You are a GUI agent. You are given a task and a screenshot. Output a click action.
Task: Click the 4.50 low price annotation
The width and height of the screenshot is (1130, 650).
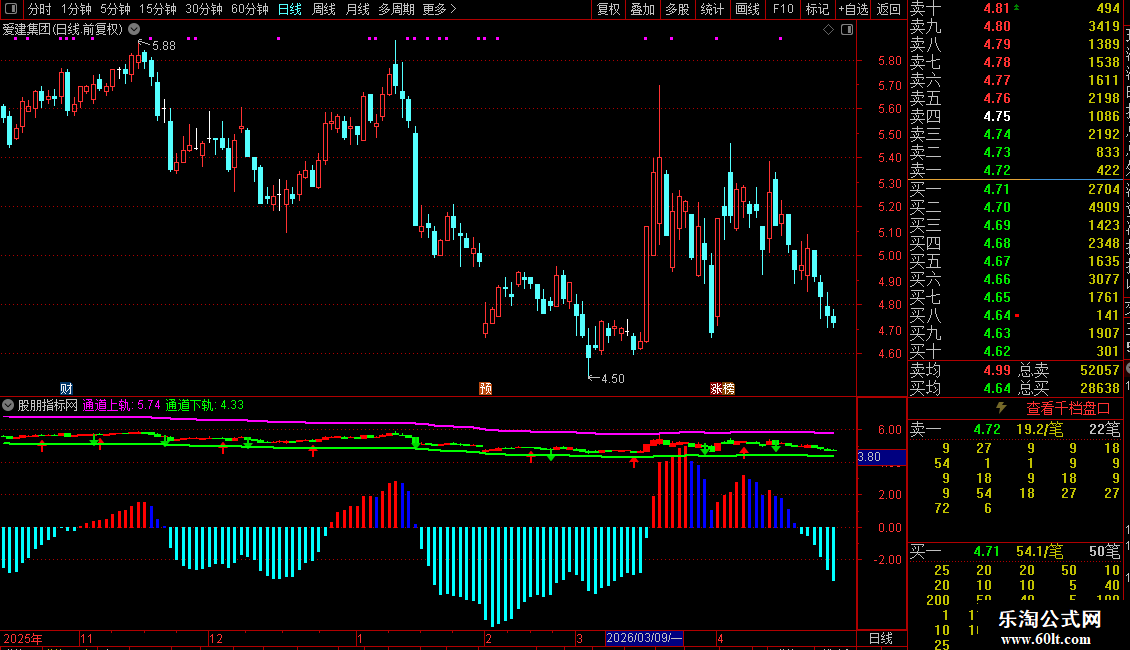(x=613, y=378)
